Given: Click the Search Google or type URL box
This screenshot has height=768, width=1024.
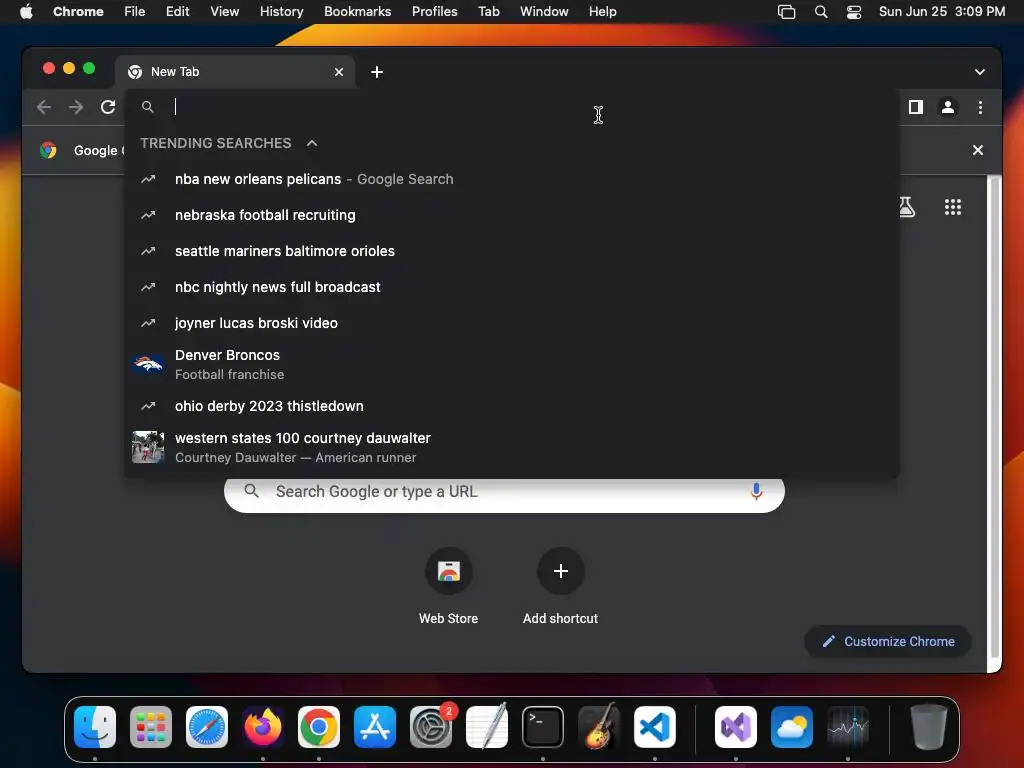Looking at the screenshot, I should tap(504, 492).
